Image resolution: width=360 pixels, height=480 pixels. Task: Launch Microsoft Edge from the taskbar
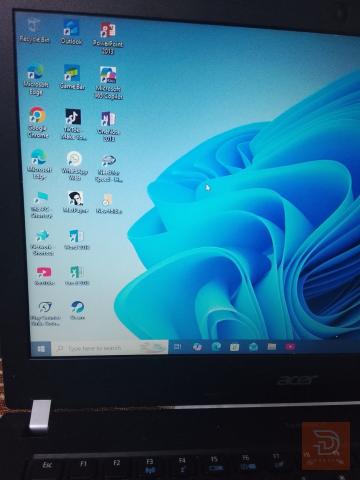point(216,347)
